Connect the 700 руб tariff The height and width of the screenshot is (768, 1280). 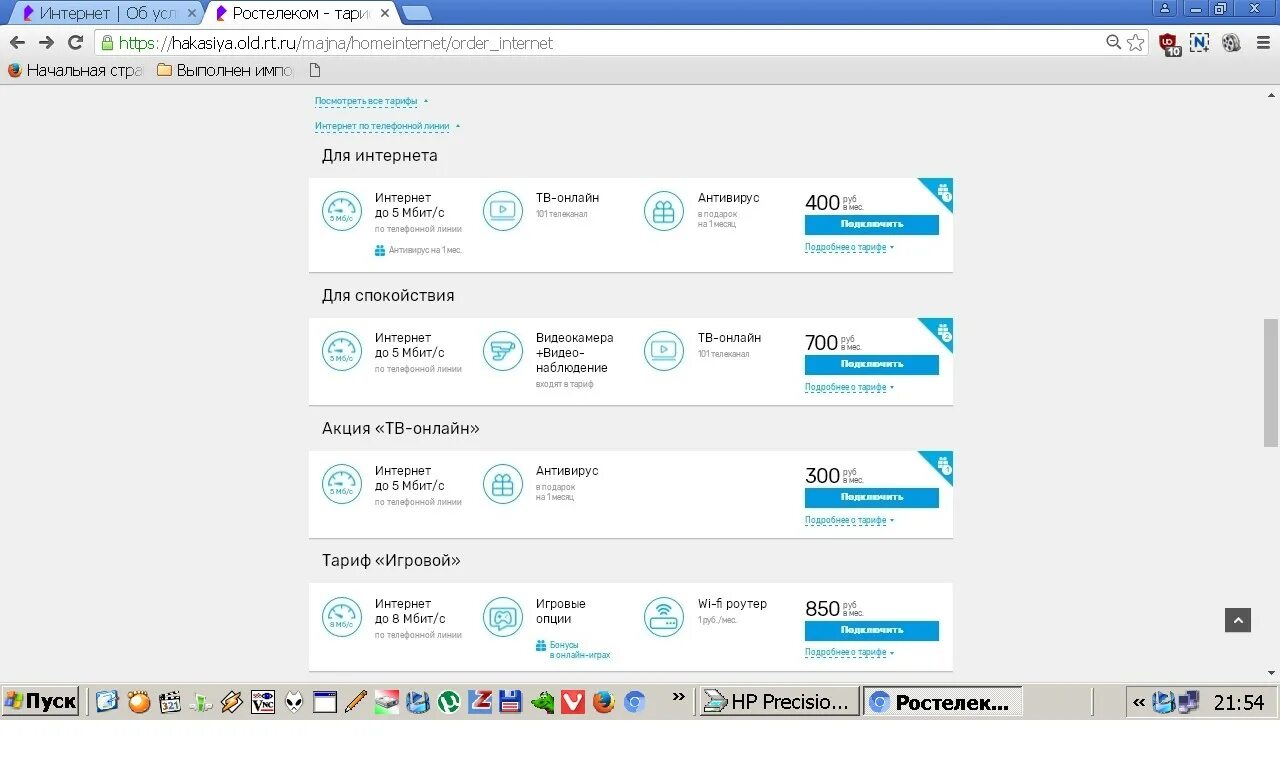pyautogui.click(x=871, y=365)
